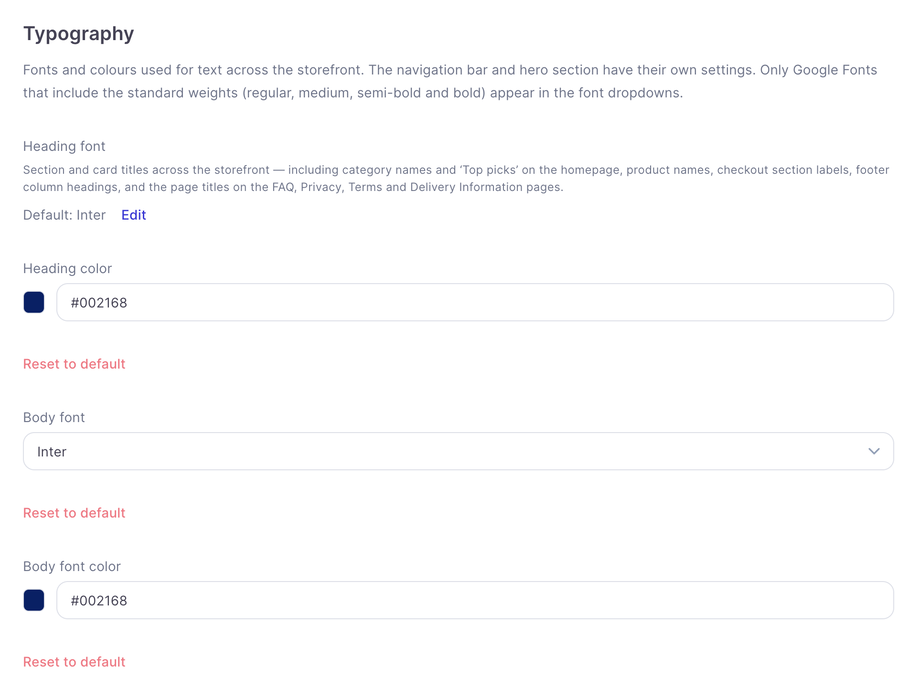Open the Body font color swatch picker
The height and width of the screenshot is (699, 920).
pyautogui.click(x=34, y=600)
